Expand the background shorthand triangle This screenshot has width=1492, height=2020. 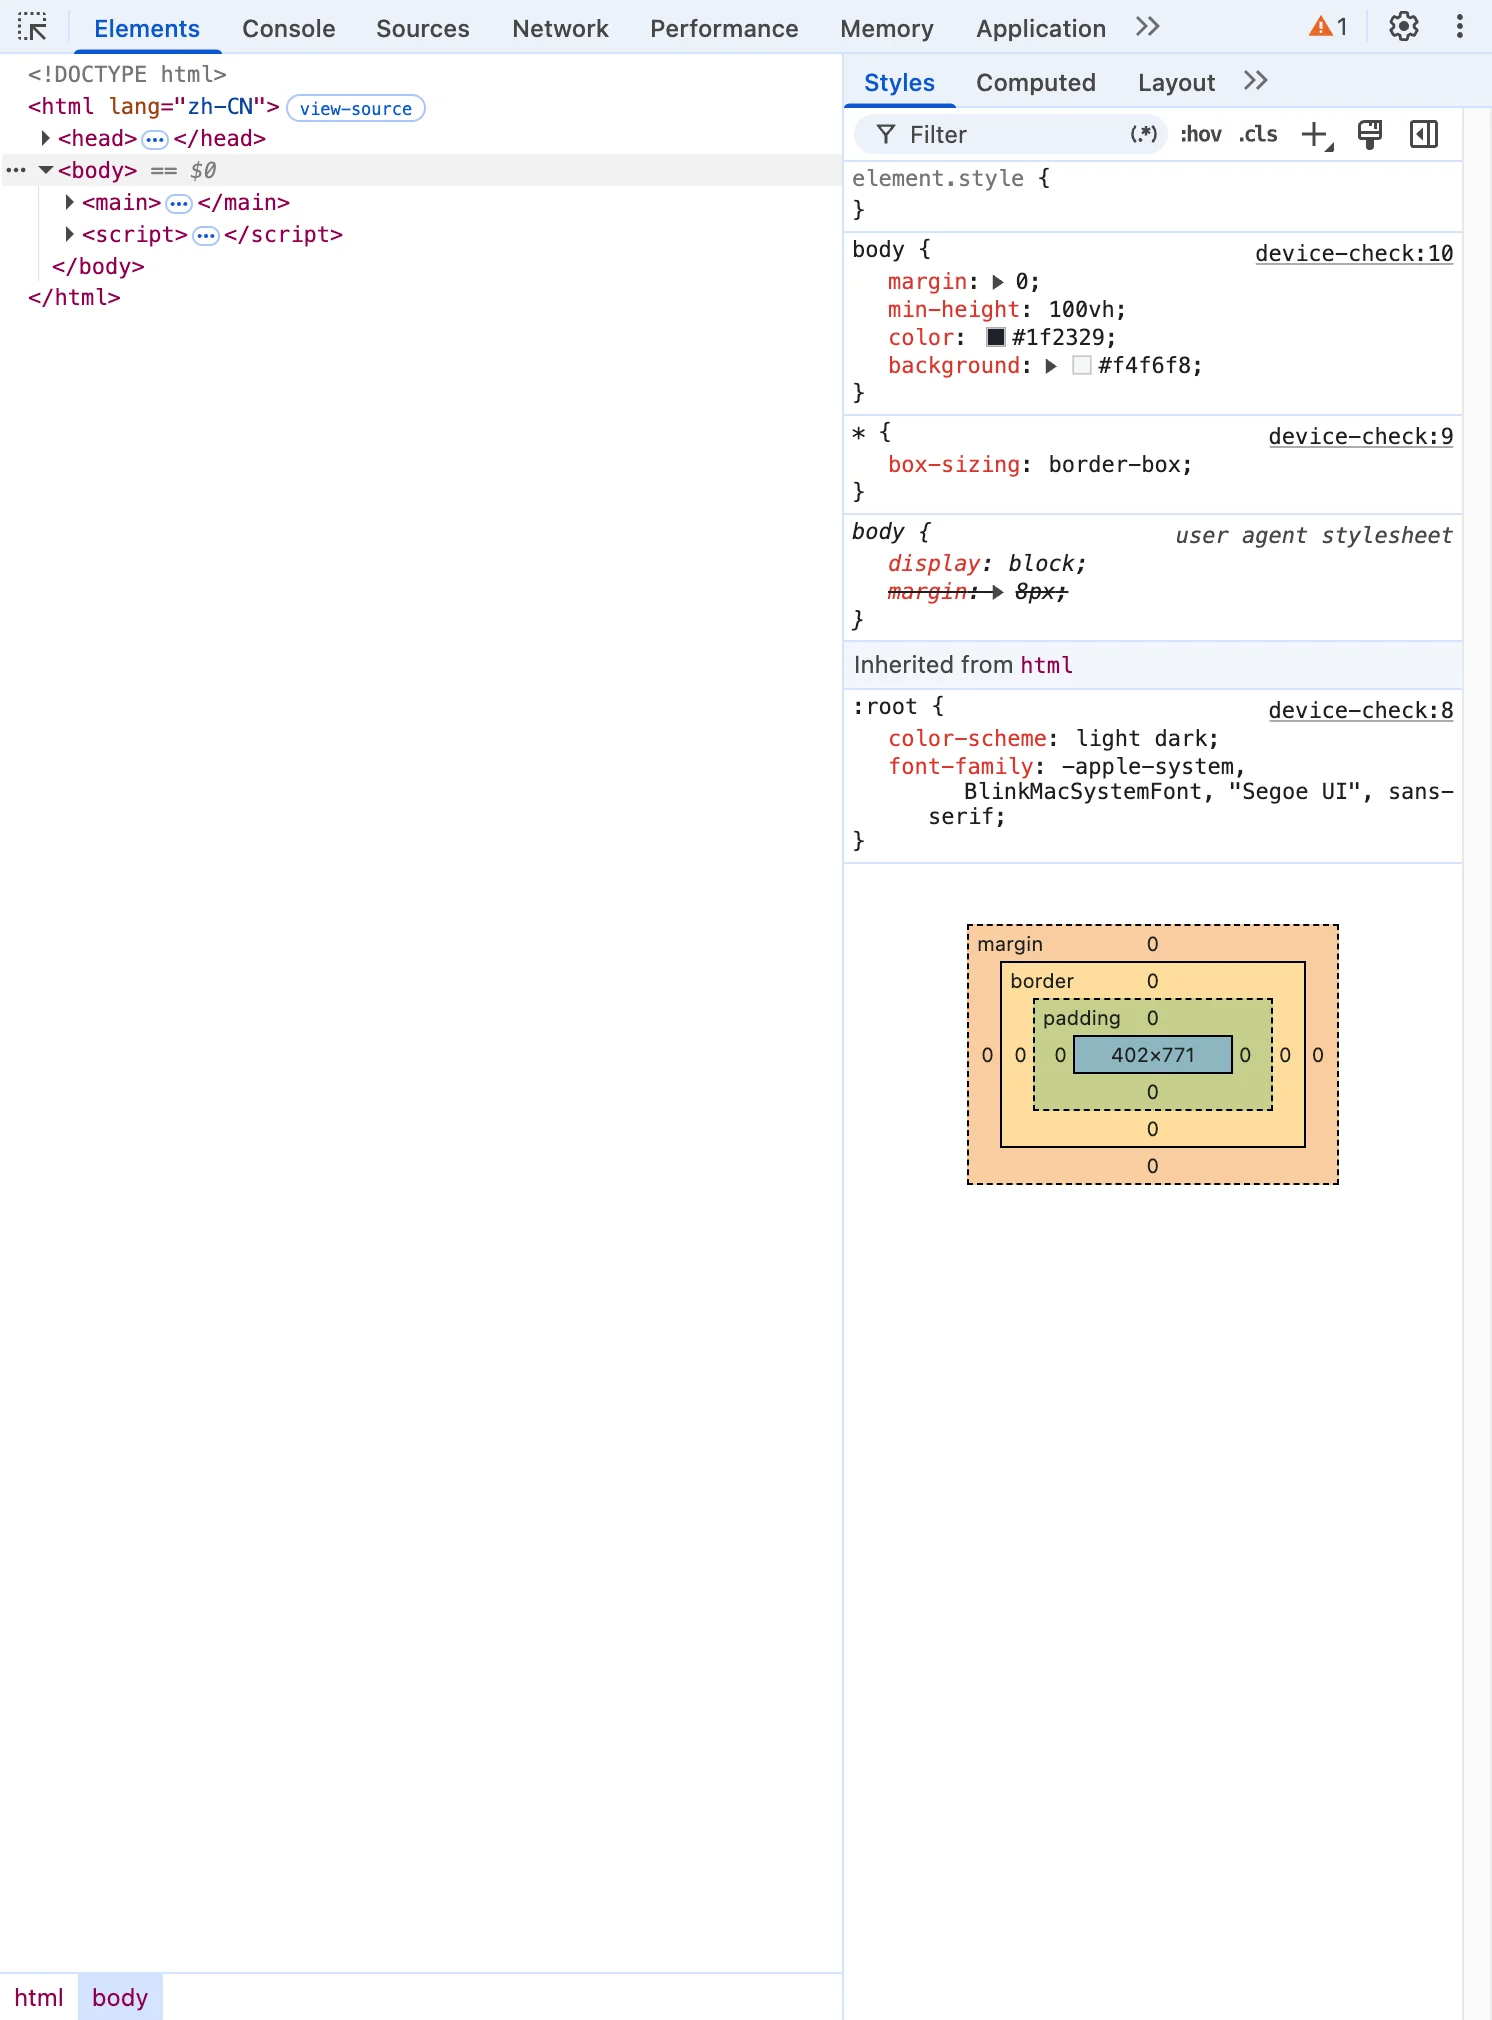point(1050,366)
